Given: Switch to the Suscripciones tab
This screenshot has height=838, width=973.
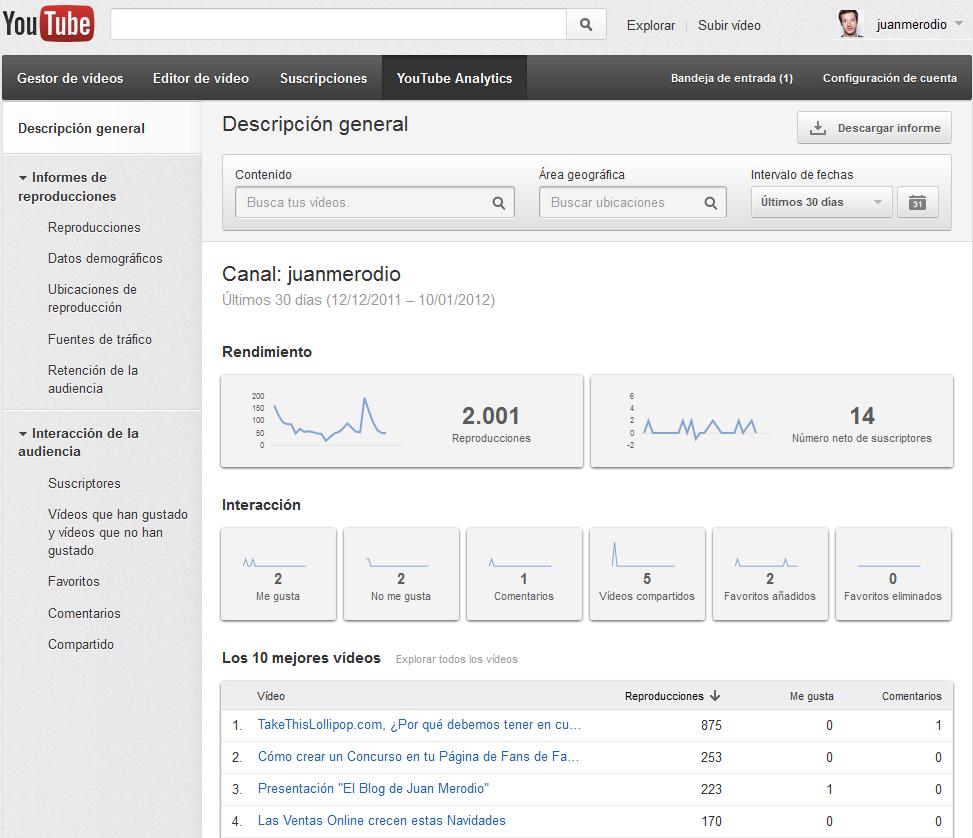Looking at the screenshot, I should pos(323,78).
